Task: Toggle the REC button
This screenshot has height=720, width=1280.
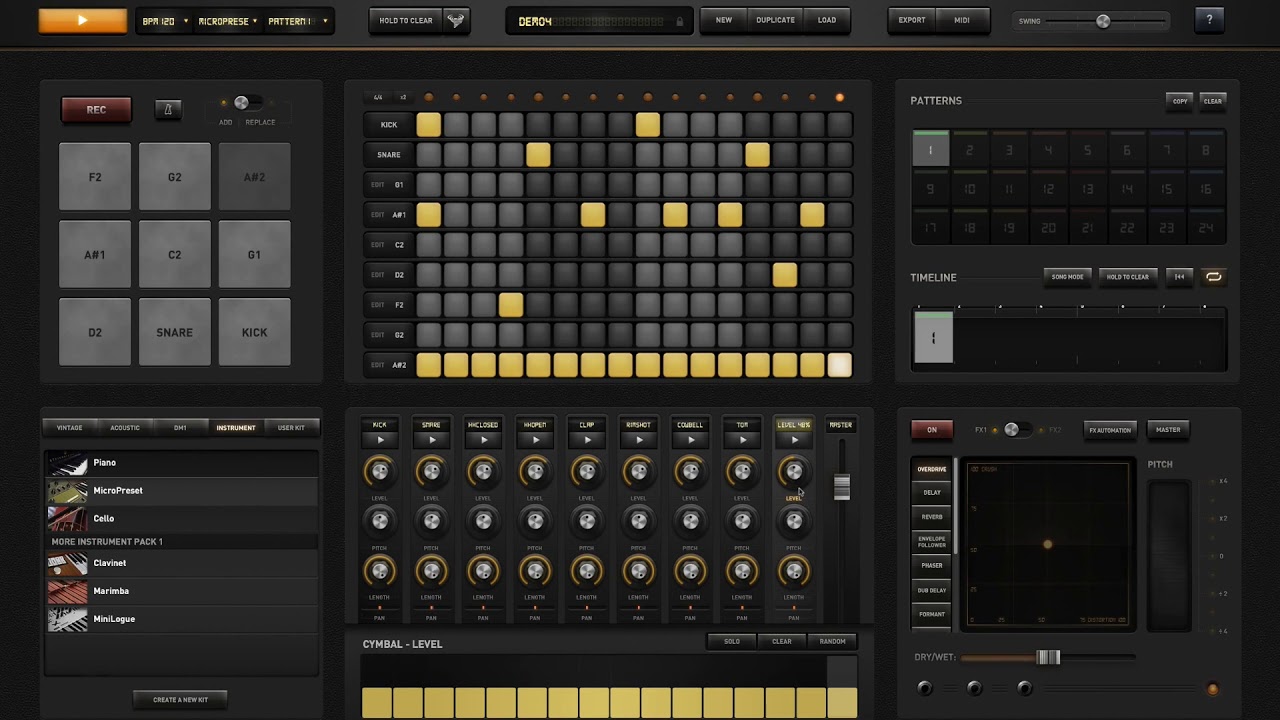Action: pyautogui.click(x=96, y=110)
